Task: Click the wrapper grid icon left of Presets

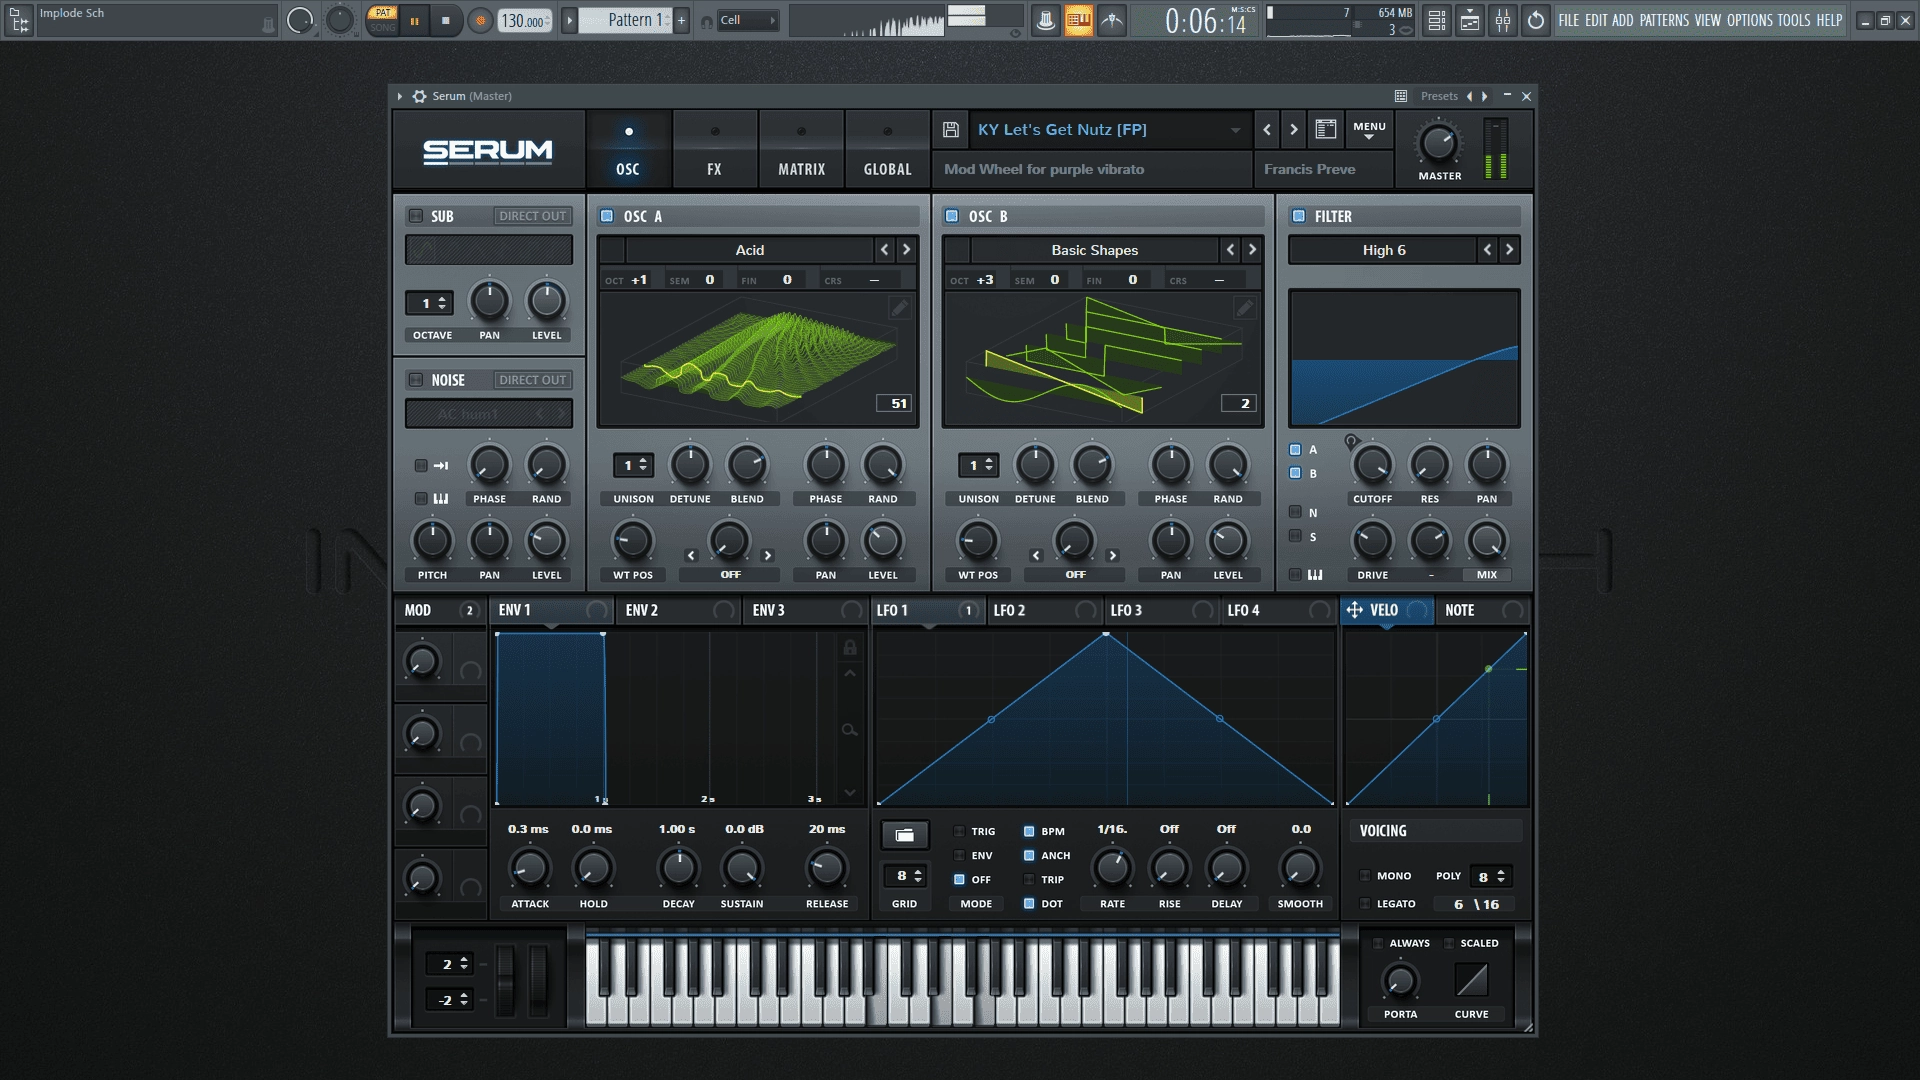Action: pyautogui.click(x=1401, y=96)
